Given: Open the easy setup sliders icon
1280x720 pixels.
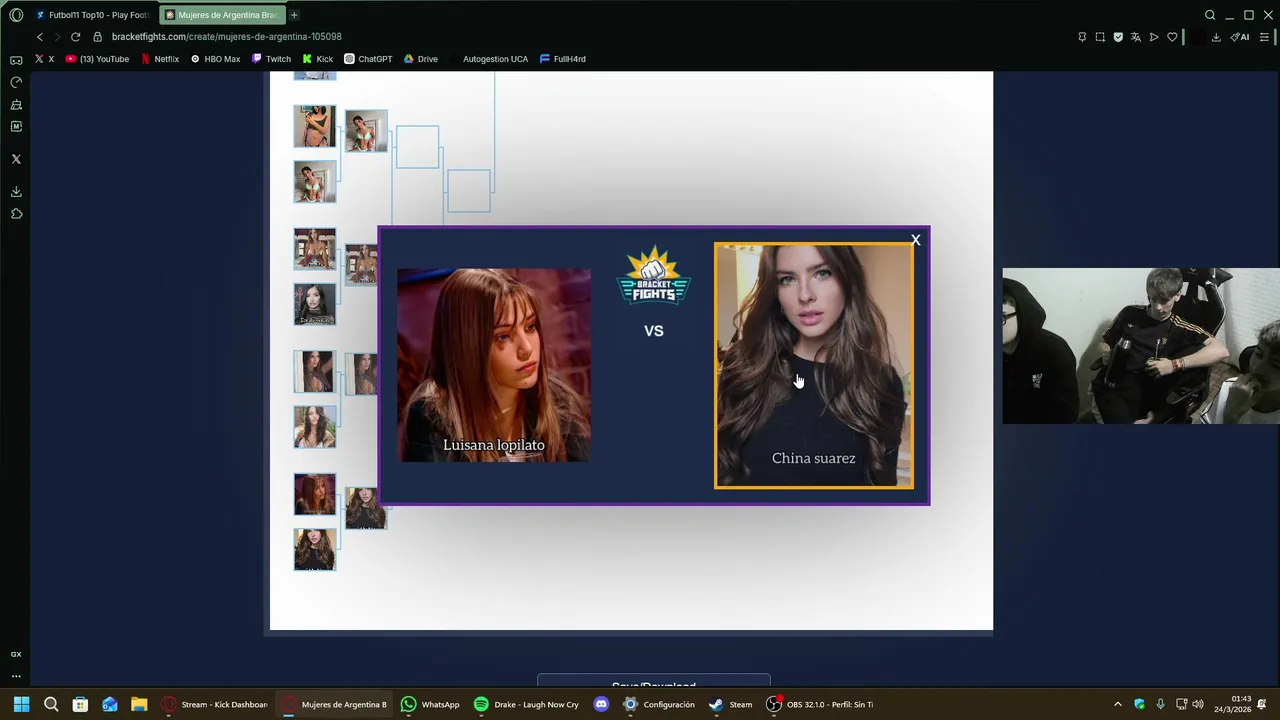Looking at the screenshot, I should (1264, 37).
